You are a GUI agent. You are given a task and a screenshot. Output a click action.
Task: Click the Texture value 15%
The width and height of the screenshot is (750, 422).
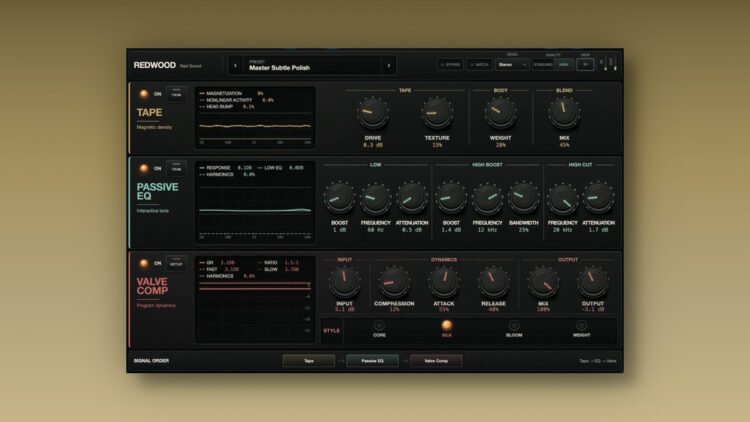[437, 145]
